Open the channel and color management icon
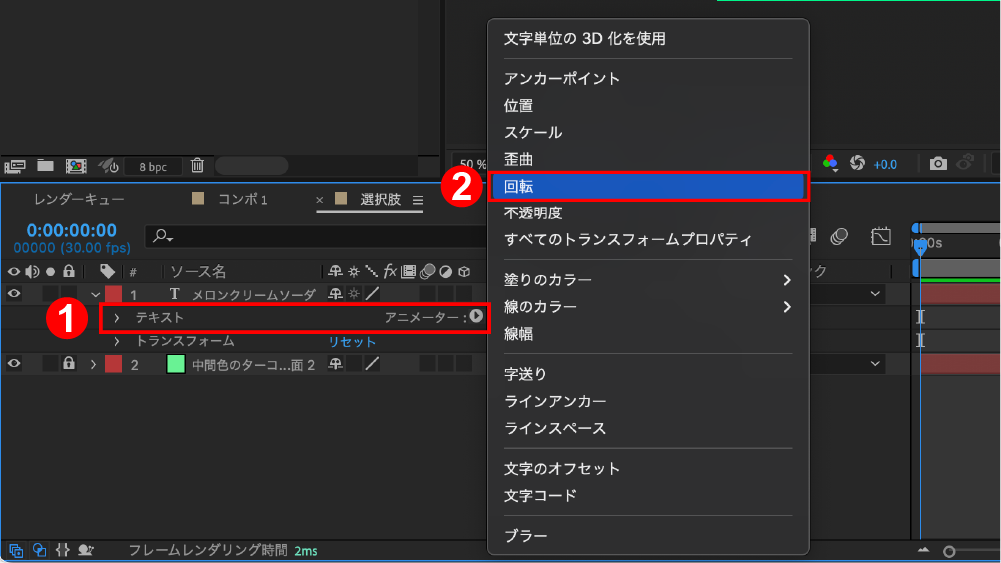 point(830,163)
